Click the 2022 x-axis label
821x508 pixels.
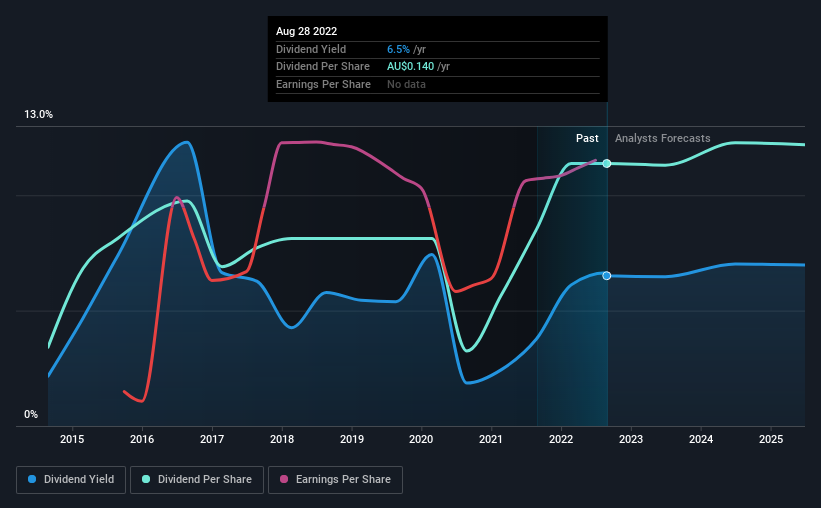click(561, 439)
